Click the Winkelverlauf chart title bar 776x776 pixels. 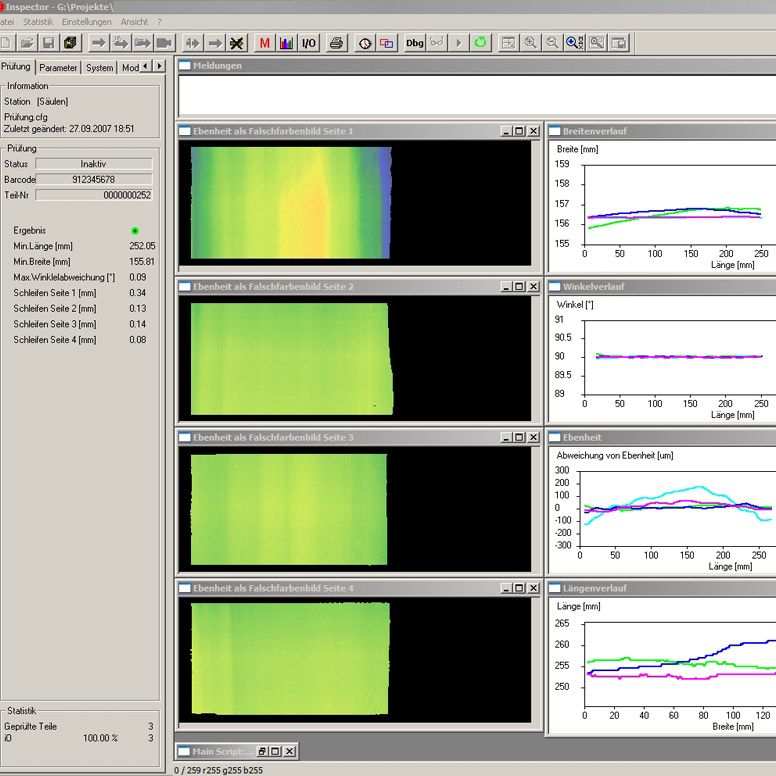point(661,287)
